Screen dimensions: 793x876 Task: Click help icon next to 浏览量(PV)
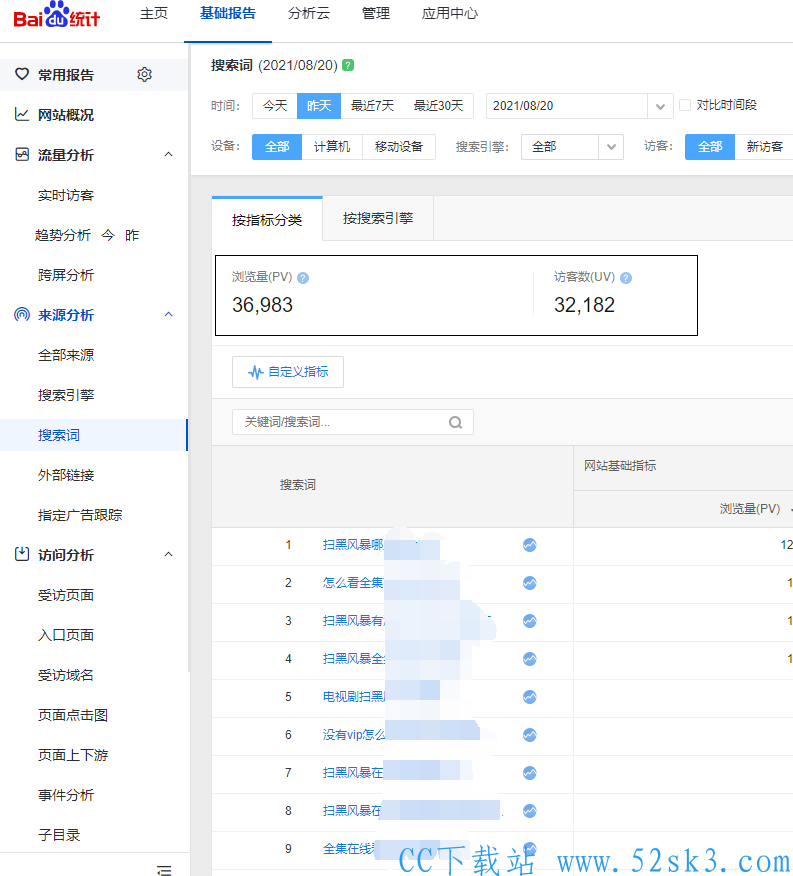click(x=303, y=278)
